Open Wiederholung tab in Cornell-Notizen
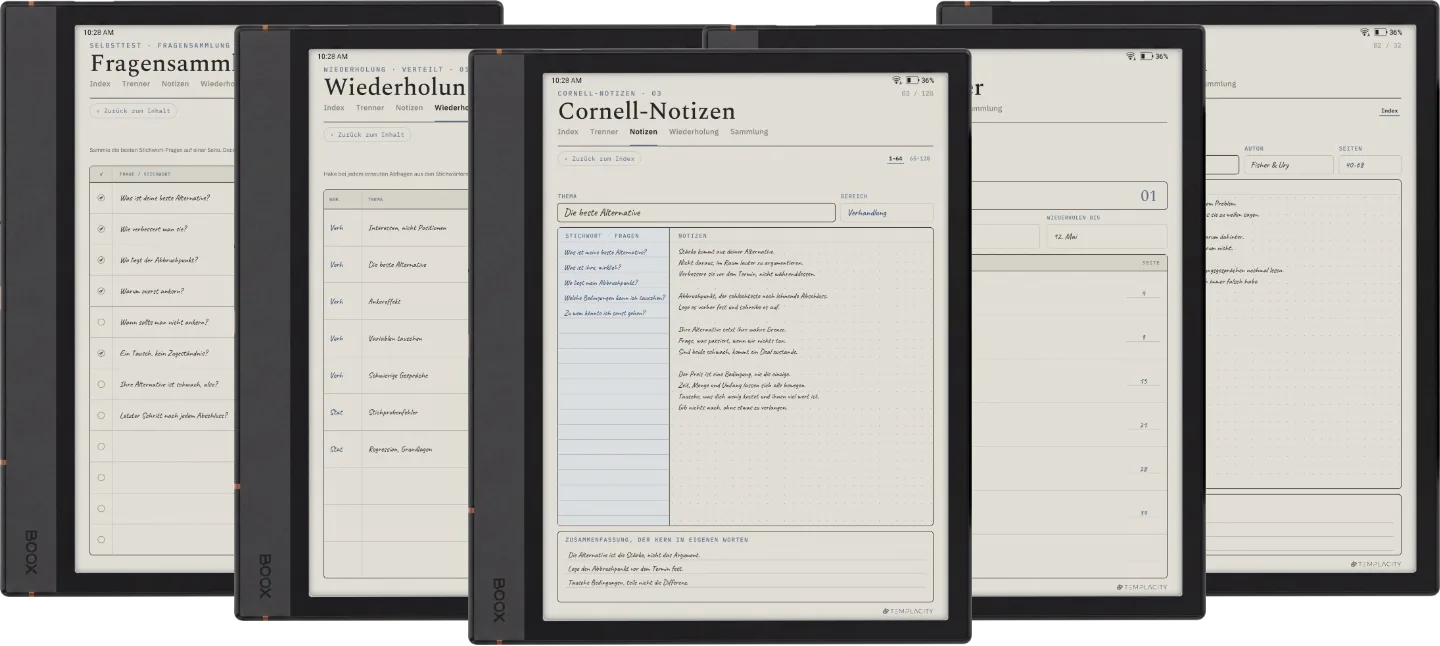 694,132
